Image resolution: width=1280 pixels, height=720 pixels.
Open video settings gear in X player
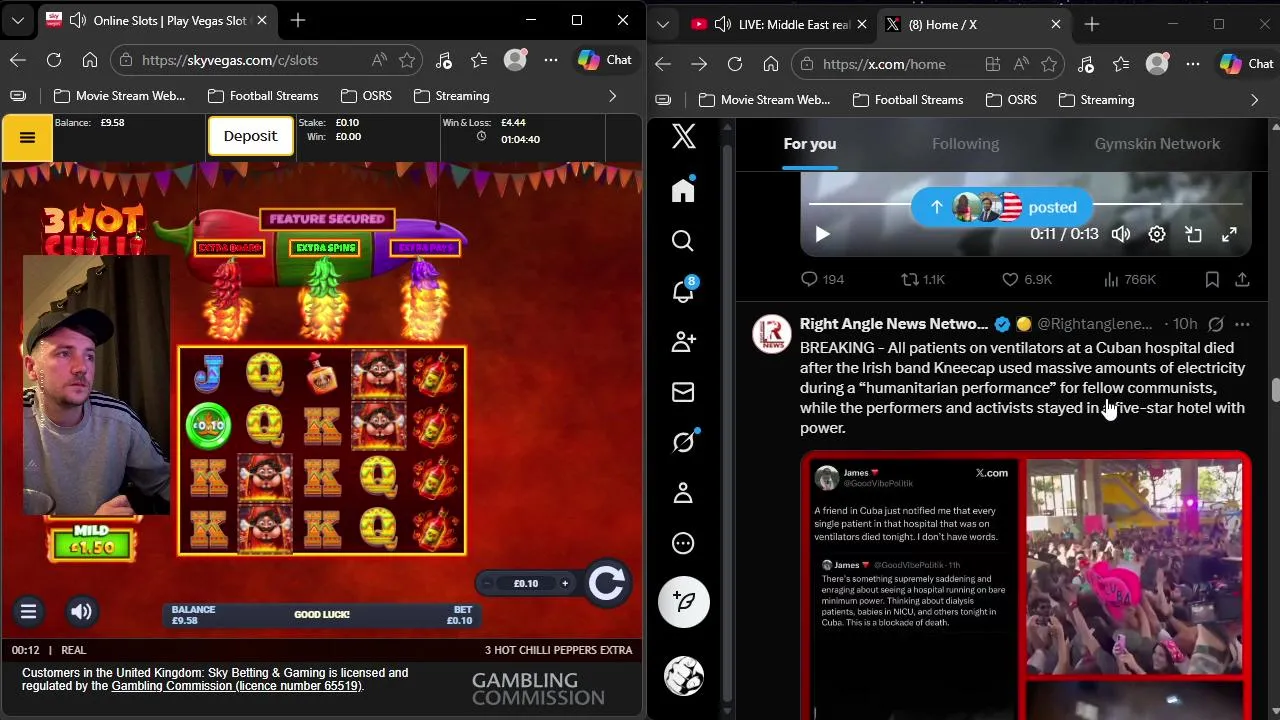(x=1157, y=234)
